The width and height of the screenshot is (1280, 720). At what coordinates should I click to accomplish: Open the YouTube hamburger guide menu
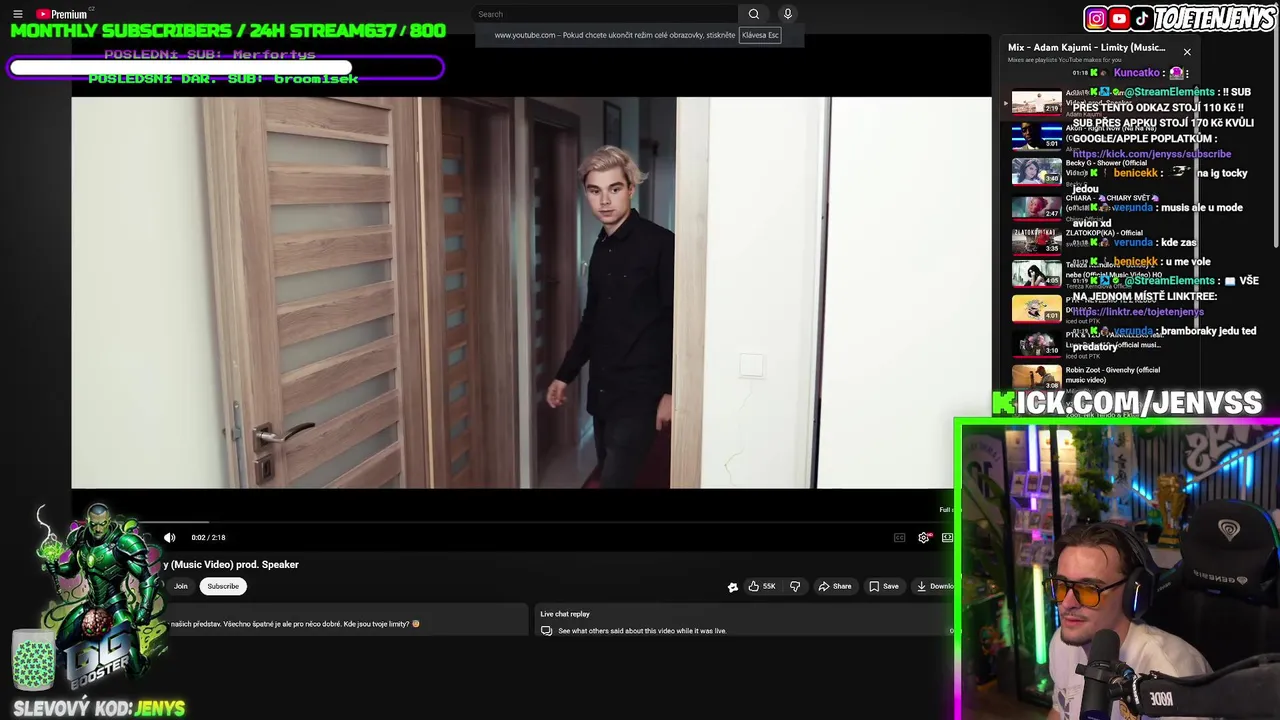tap(17, 14)
